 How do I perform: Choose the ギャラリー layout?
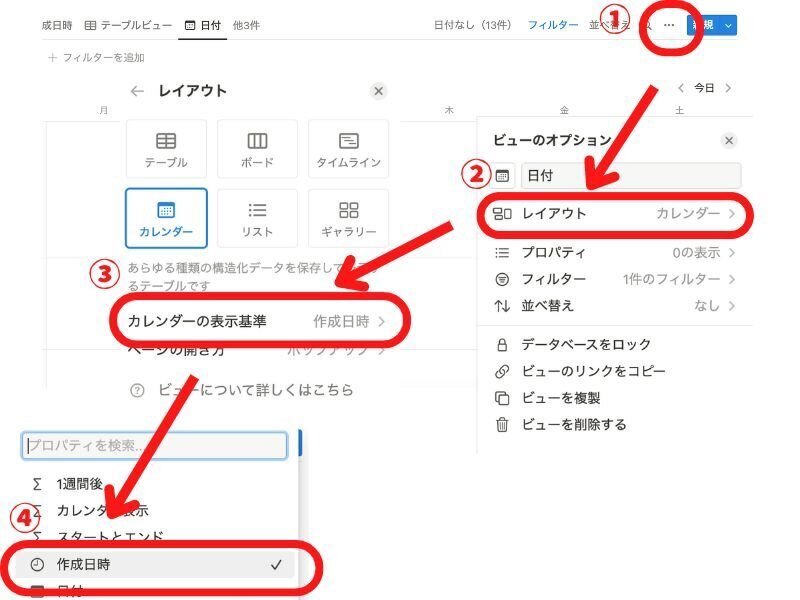pyautogui.click(x=348, y=218)
